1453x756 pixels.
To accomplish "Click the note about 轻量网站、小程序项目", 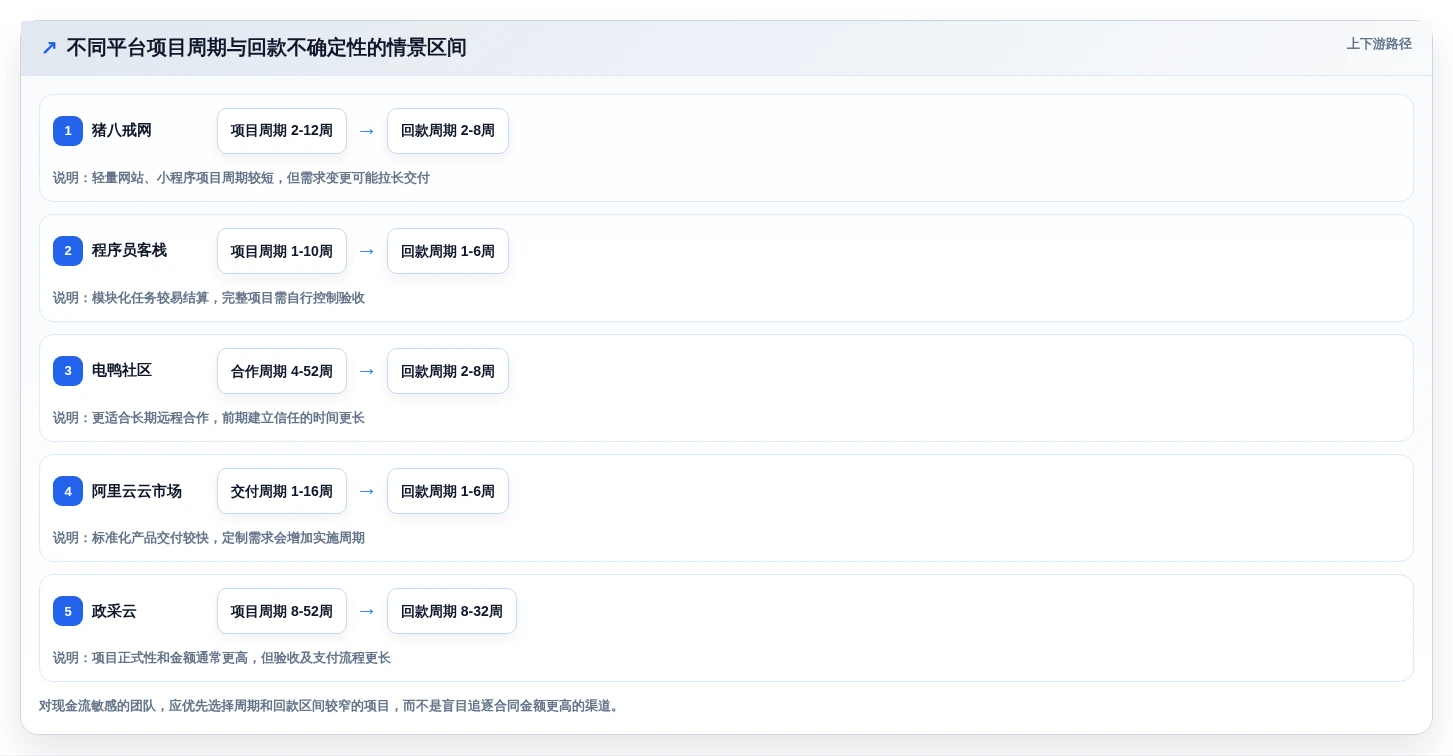I will pos(241,178).
